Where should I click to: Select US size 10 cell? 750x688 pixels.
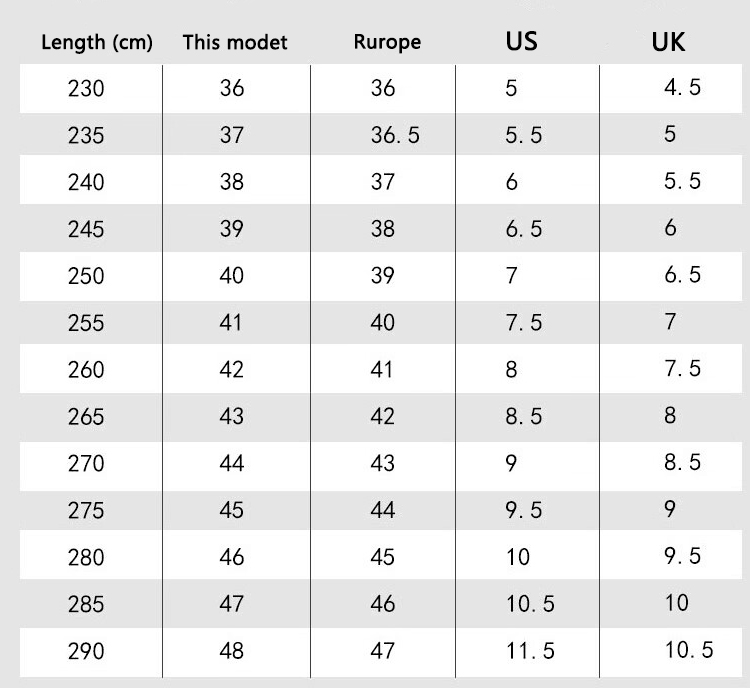coord(518,557)
